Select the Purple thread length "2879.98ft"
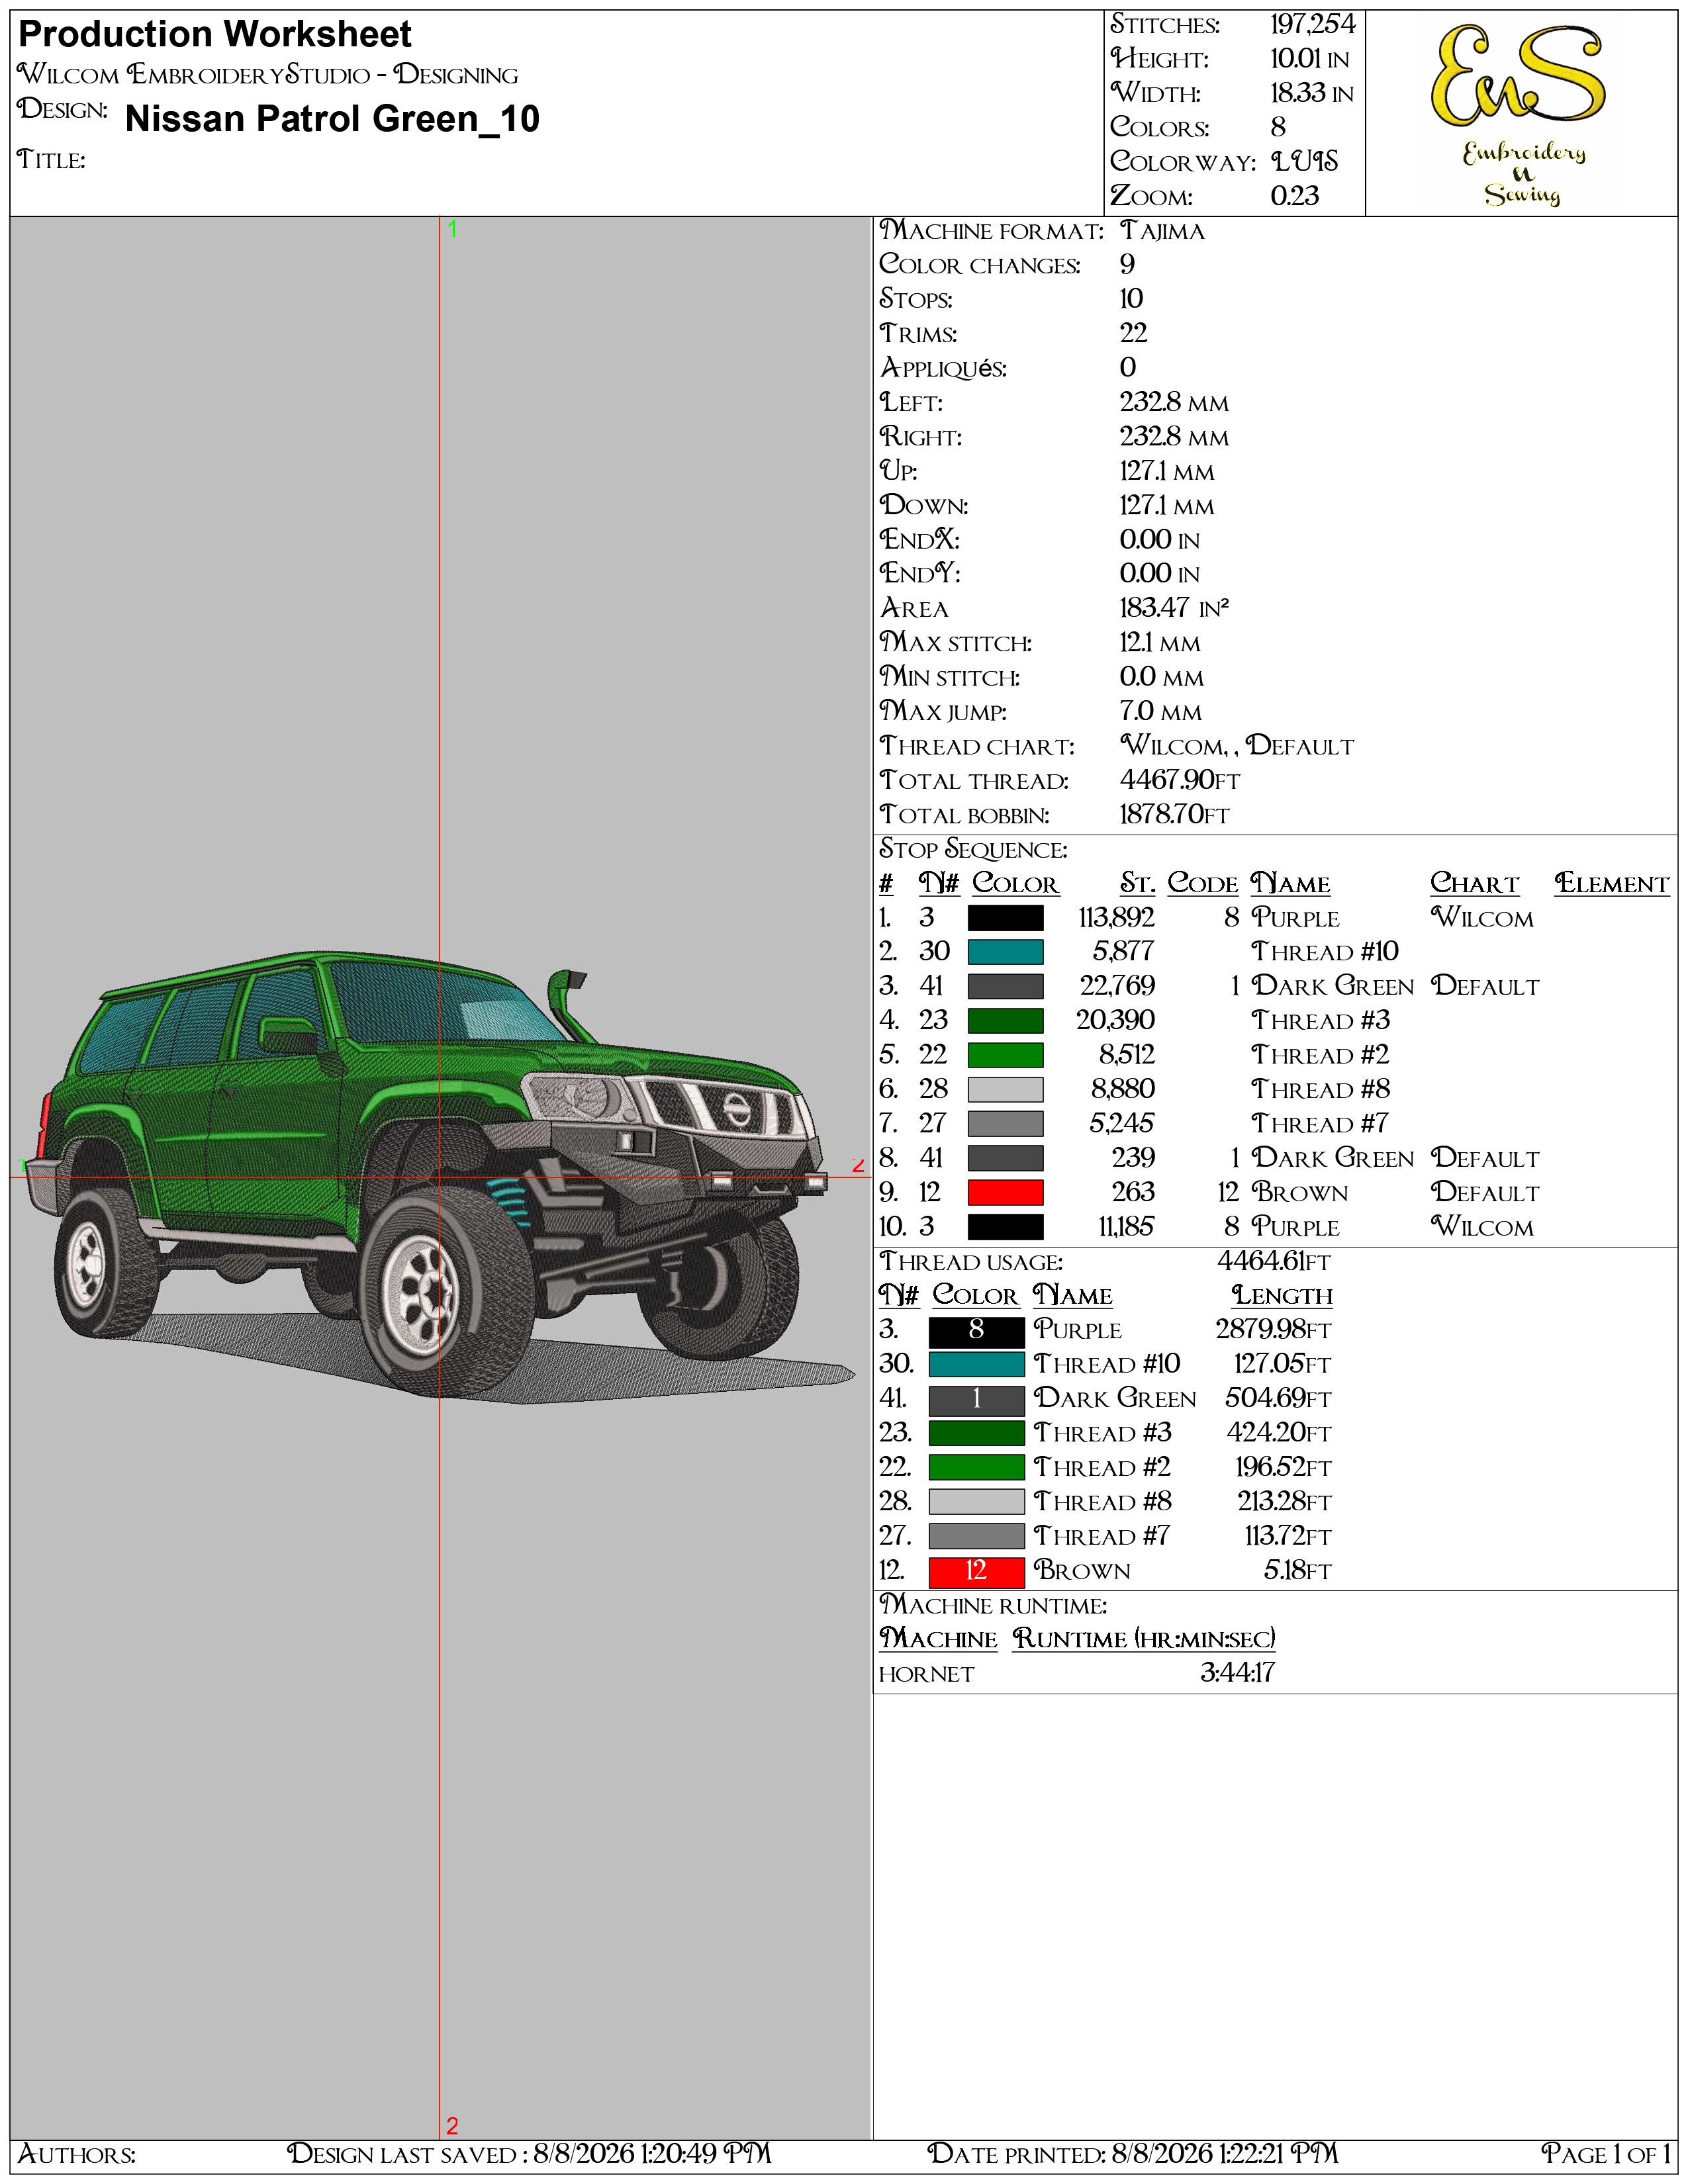 1273,1330
